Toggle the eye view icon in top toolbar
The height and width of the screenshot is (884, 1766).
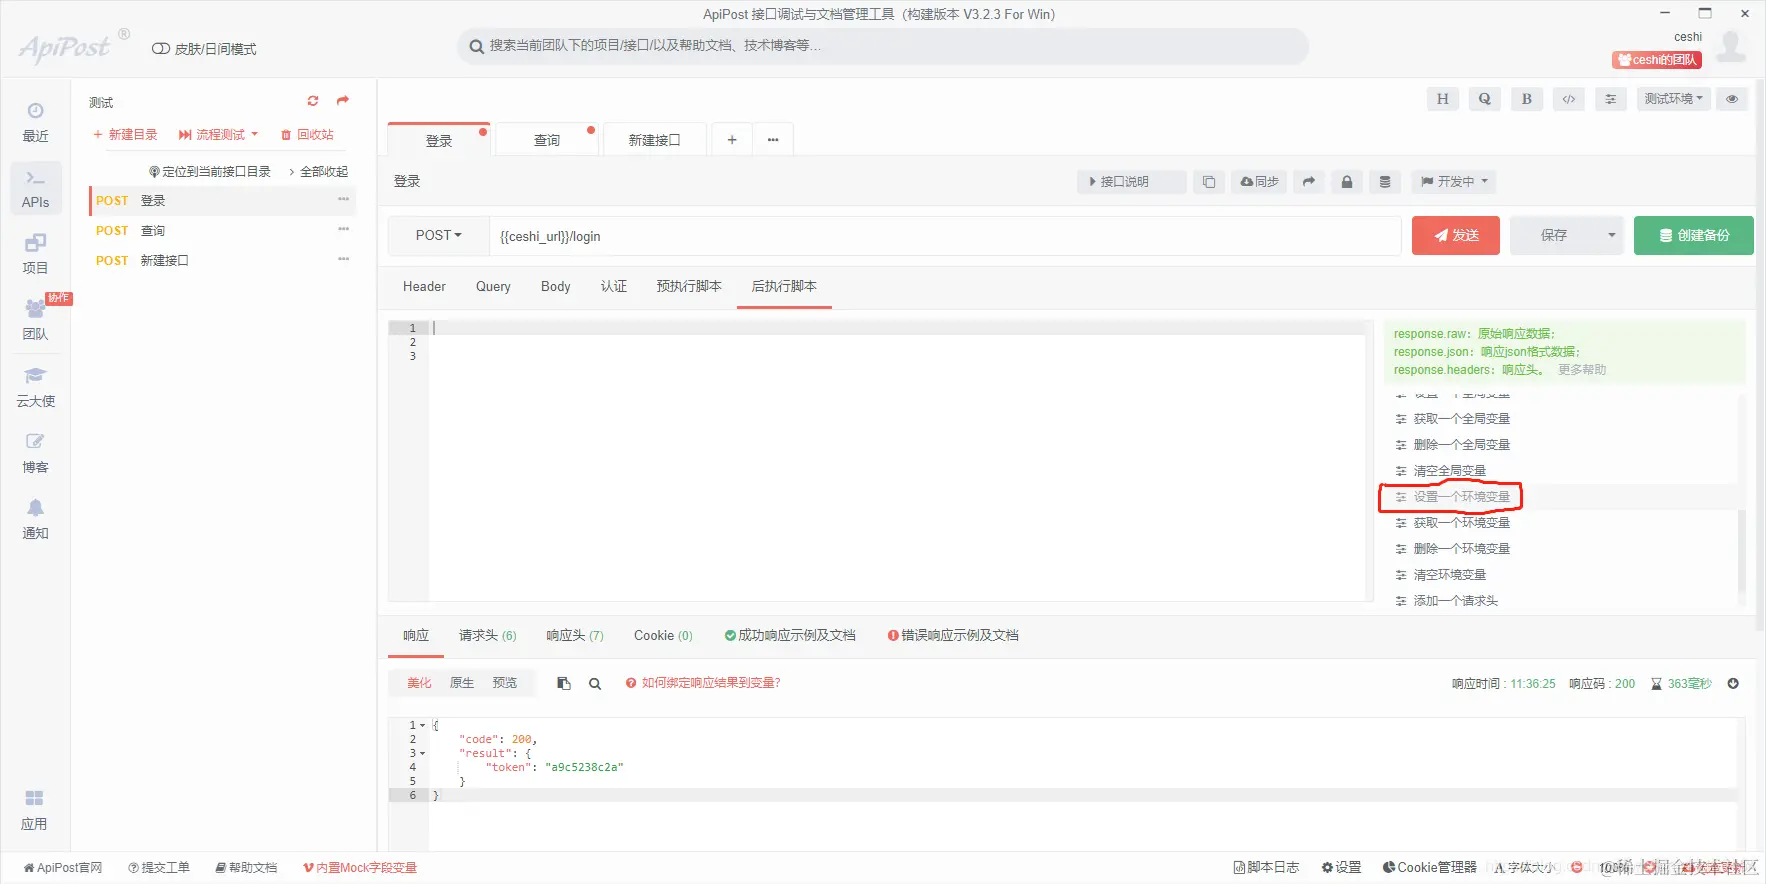(x=1732, y=99)
